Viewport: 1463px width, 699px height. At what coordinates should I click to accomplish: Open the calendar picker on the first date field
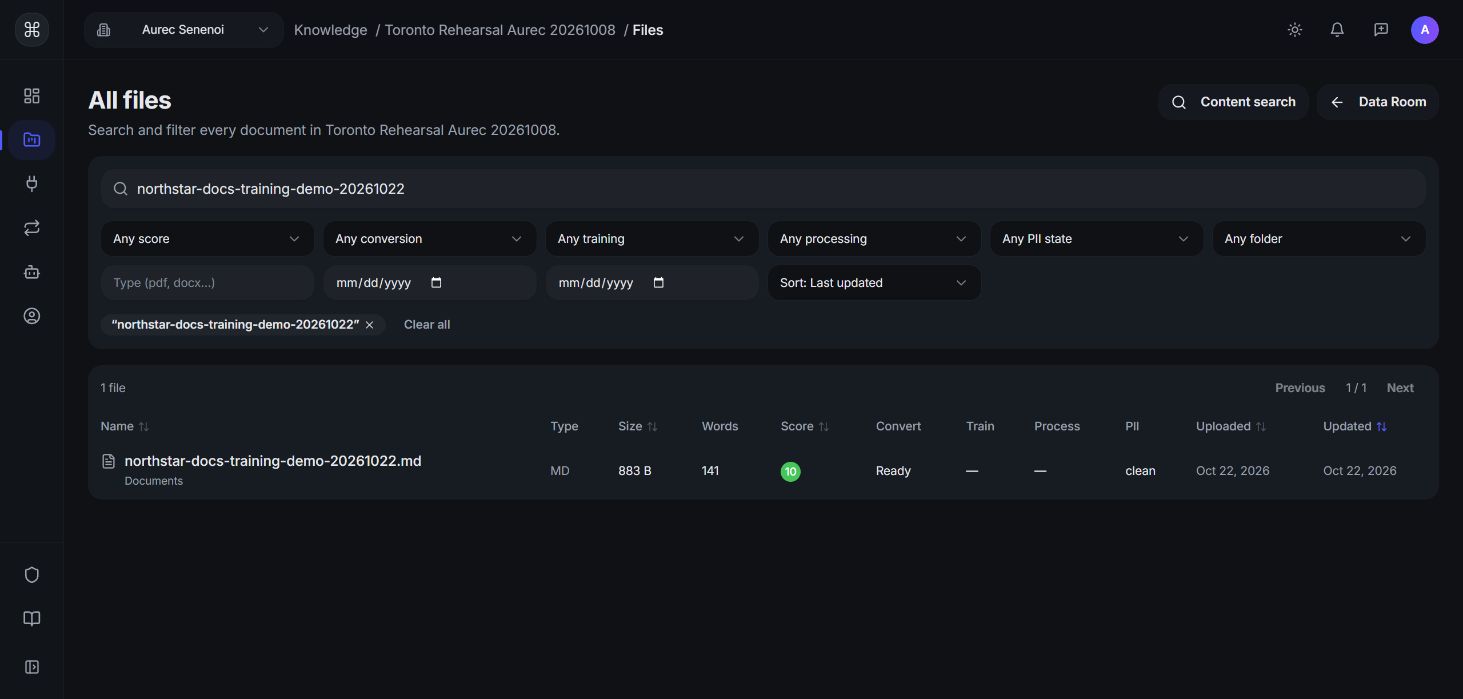pyautogui.click(x=436, y=283)
